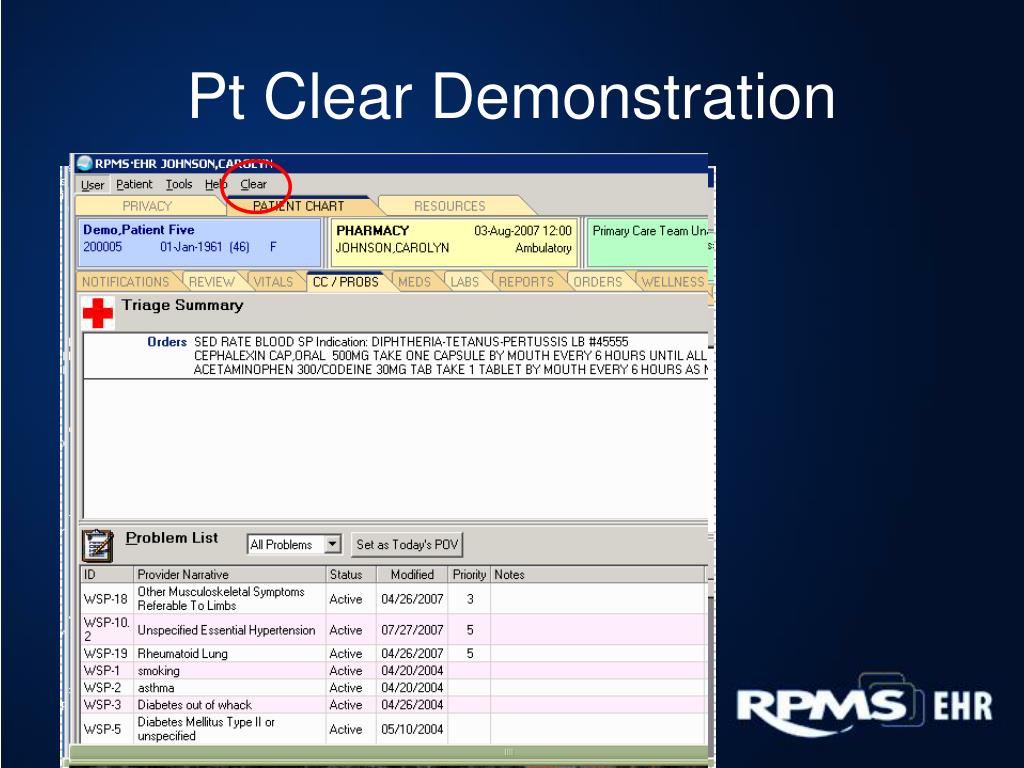Viewport: 1024px width, 768px height.
Task: Open the Patient menu
Action: (x=134, y=185)
